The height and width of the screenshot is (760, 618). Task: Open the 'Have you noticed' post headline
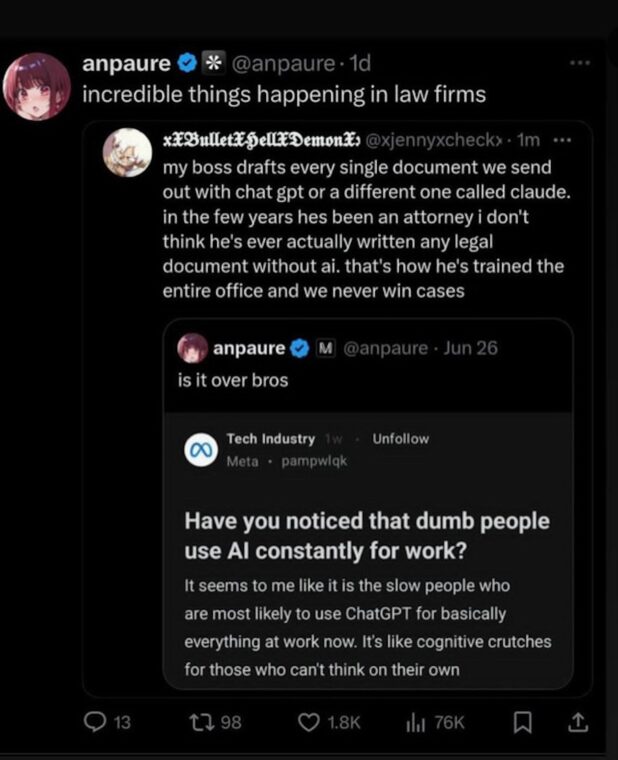(367, 534)
